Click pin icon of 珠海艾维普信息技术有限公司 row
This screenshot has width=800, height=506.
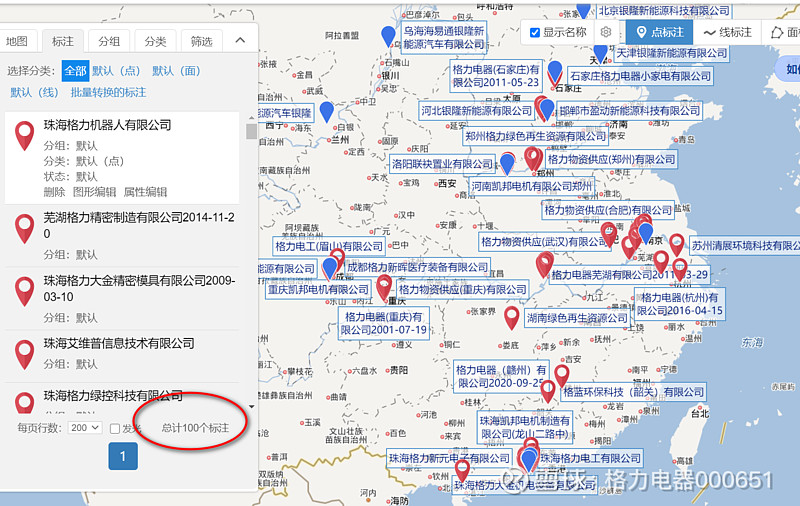click(24, 355)
